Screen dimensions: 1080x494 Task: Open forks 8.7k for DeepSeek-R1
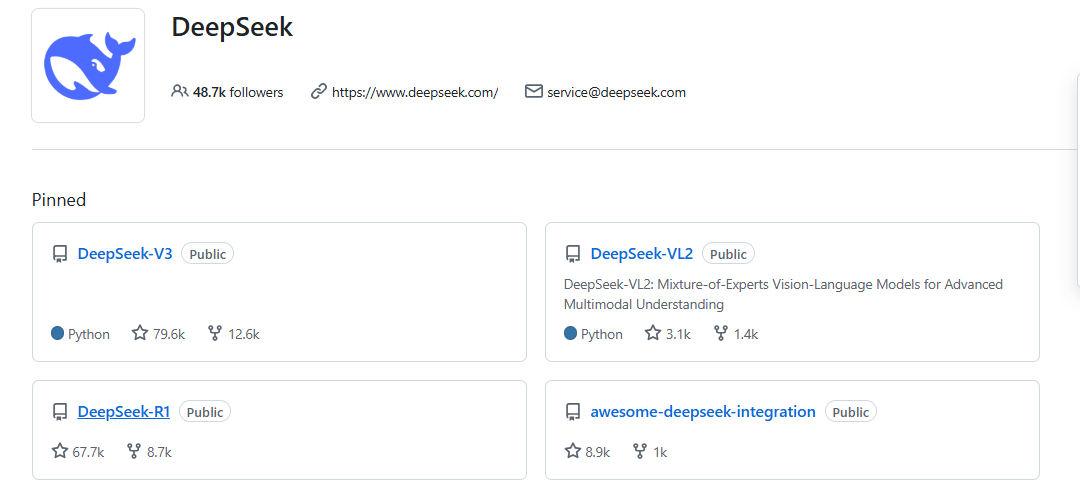(149, 452)
